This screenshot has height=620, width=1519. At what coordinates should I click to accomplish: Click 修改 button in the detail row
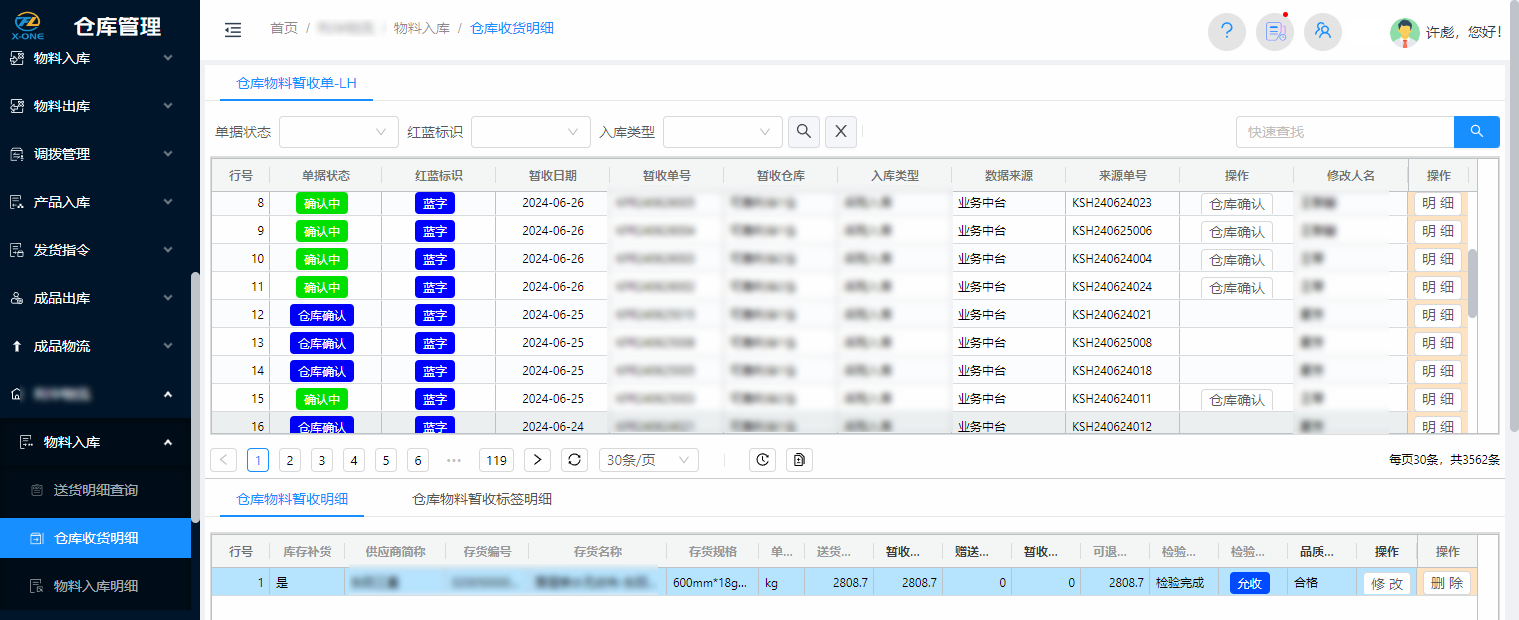[1386, 584]
